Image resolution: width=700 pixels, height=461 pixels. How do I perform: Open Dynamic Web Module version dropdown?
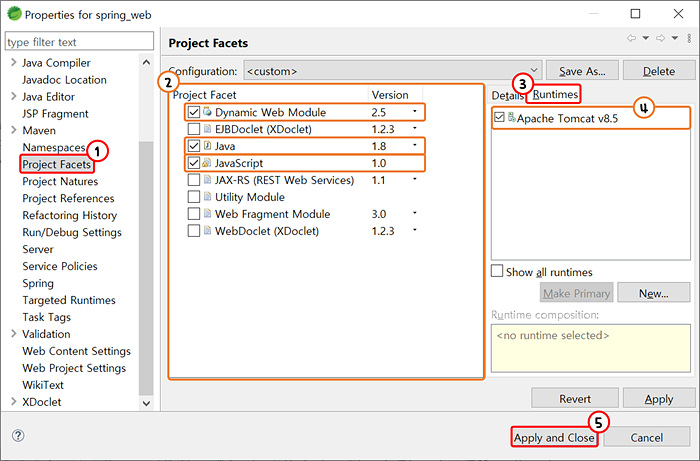tap(415, 111)
